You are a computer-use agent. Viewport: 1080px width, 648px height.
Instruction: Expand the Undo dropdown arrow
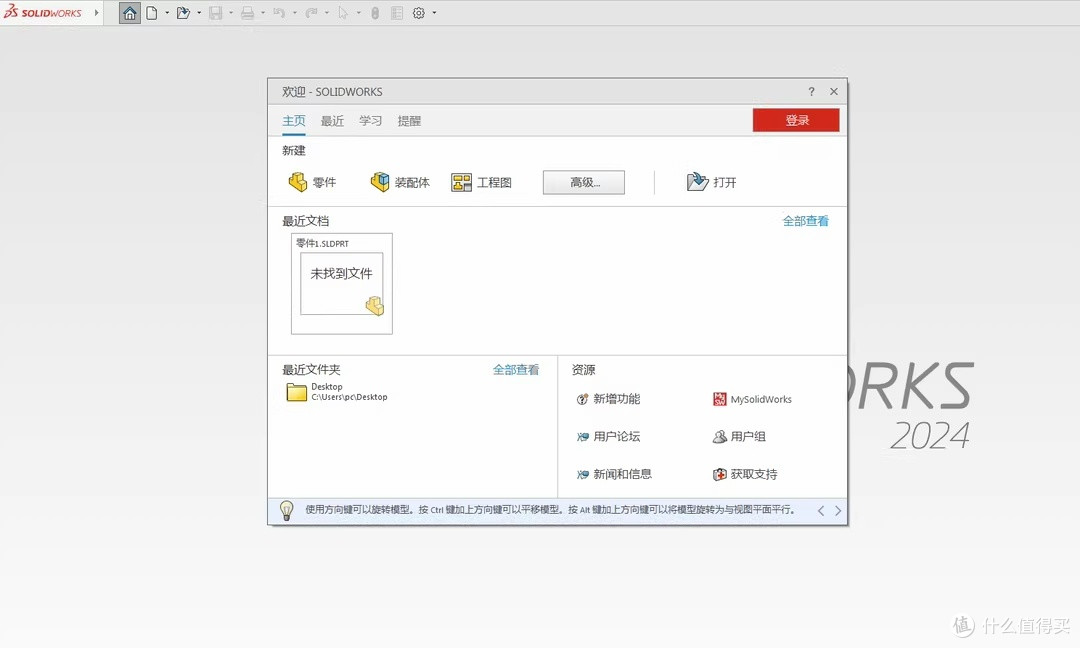295,12
